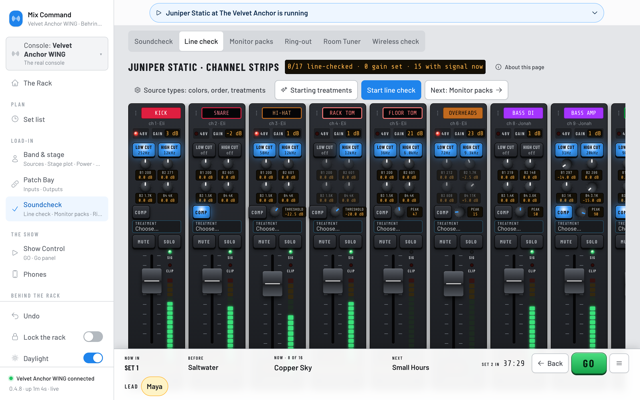Open the Console Velvet Anchor WING selector

pyautogui.click(x=57, y=54)
